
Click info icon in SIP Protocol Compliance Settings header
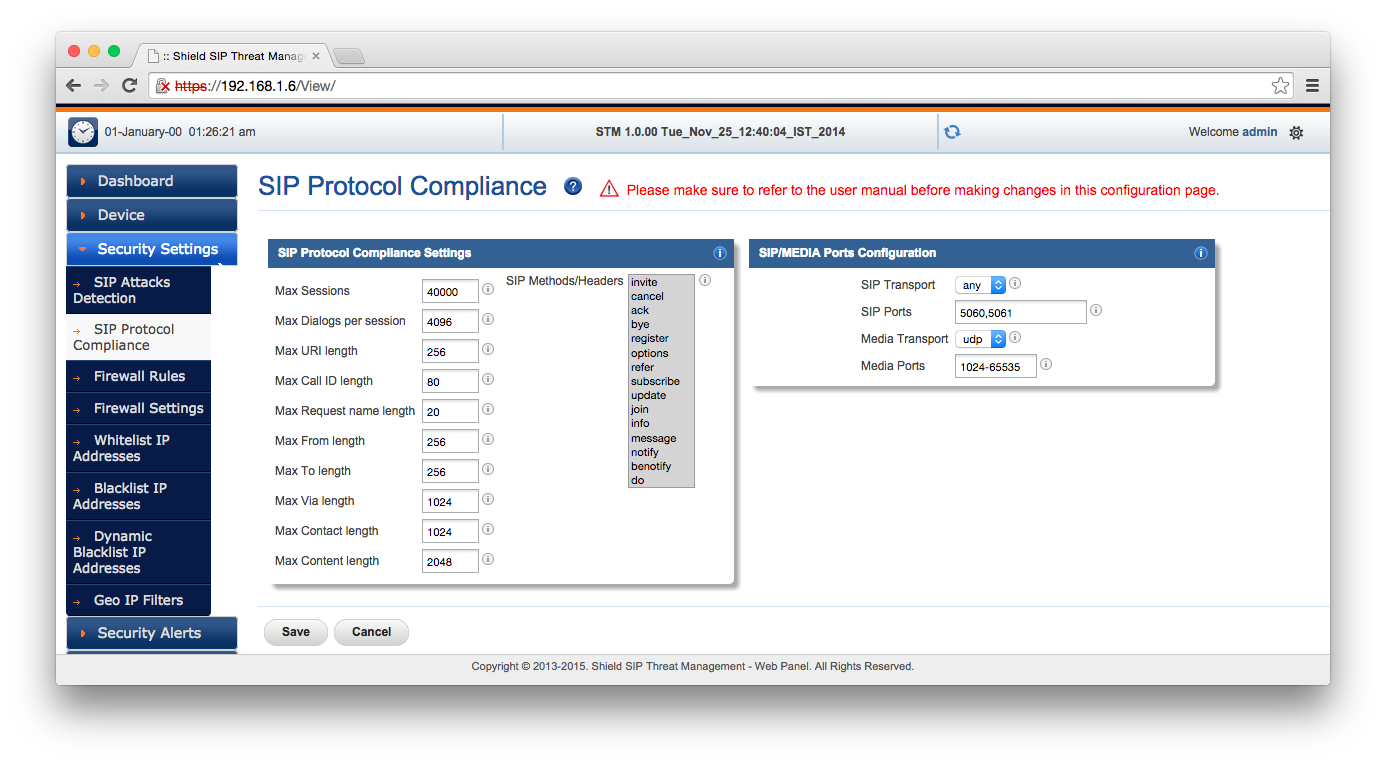pyautogui.click(x=719, y=253)
